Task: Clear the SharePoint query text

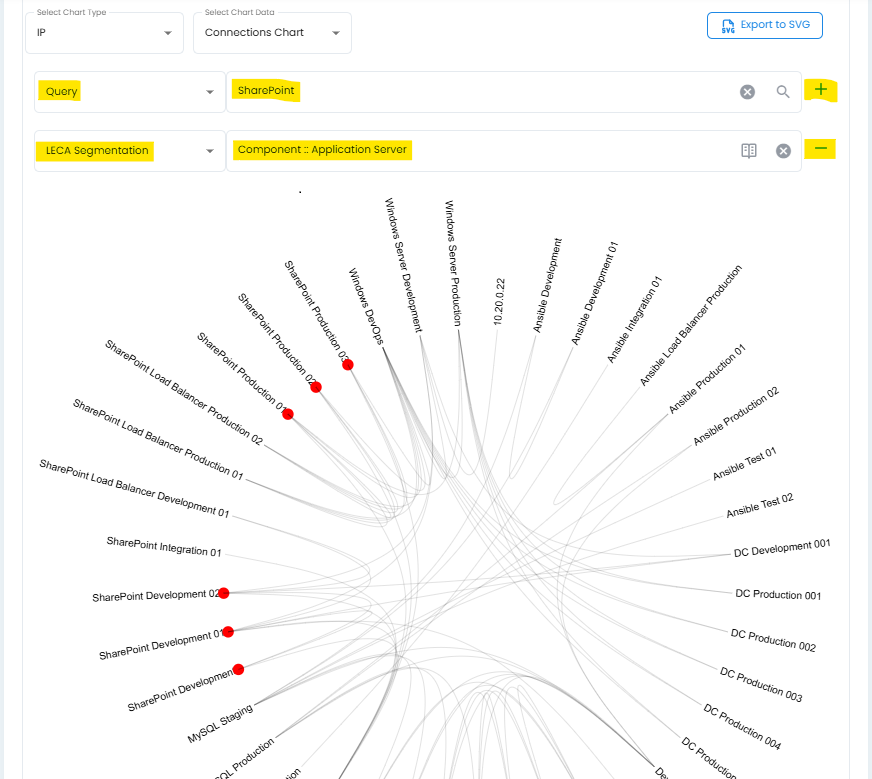Action: coord(747,92)
